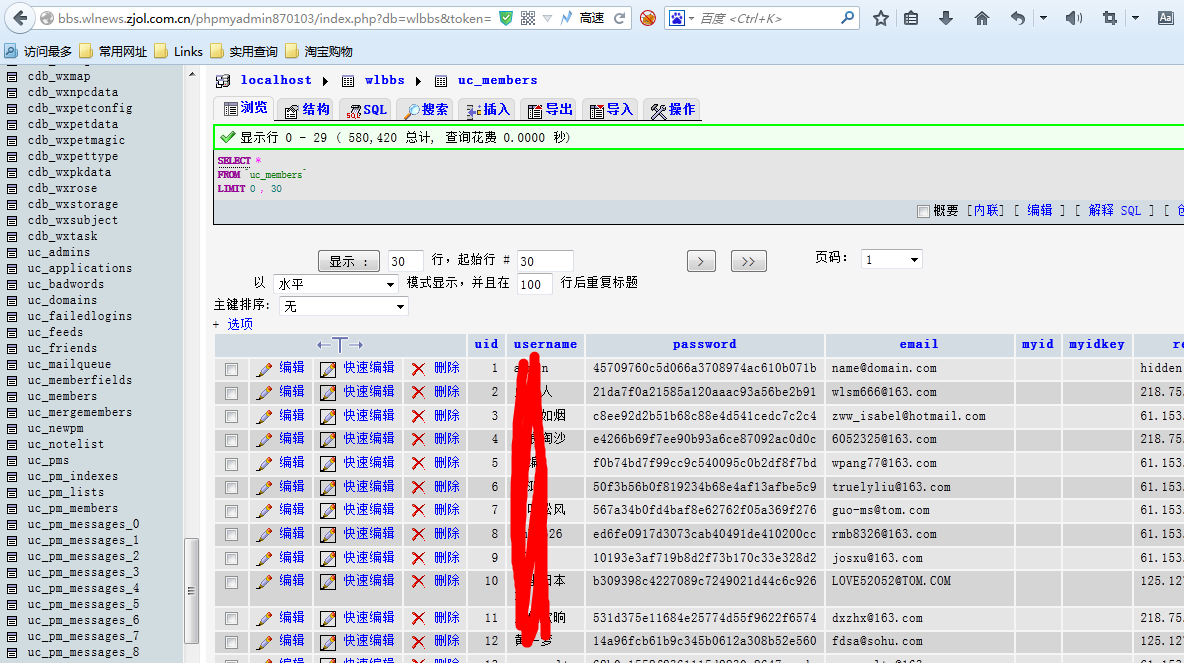This screenshot has width=1184, height=663.
Task: Open the 水平 display mode dropdown
Action: pyautogui.click(x=335, y=284)
